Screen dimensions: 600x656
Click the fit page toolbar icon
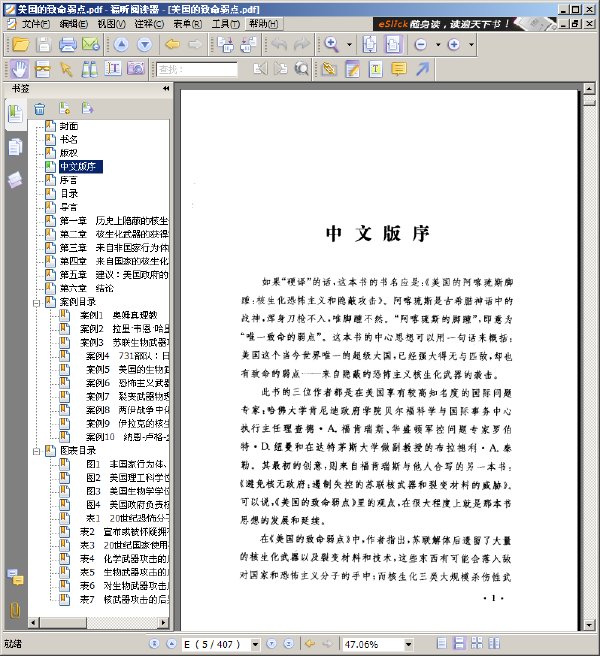tap(370, 44)
